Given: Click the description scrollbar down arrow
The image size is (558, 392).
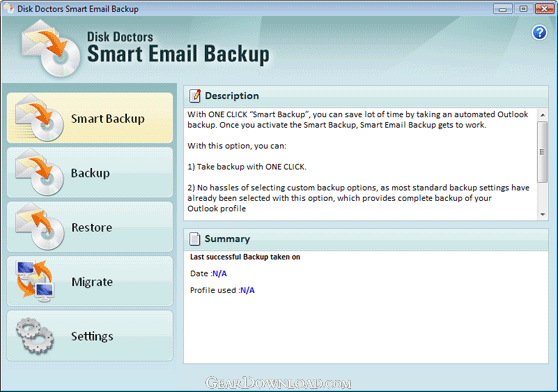Looking at the screenshot, I should pos(543,214).
